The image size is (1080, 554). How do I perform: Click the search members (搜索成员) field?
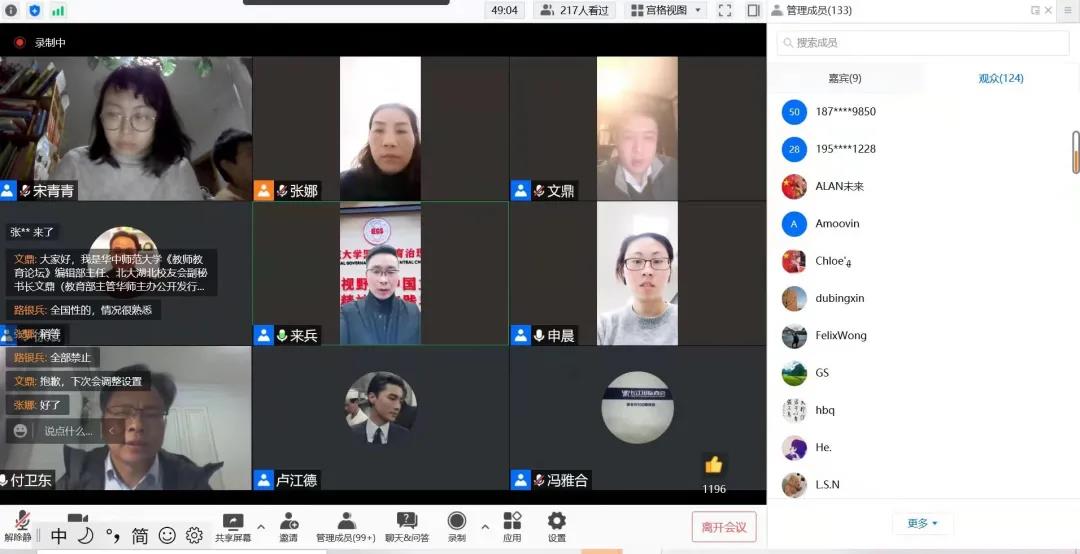click(923, 43)
